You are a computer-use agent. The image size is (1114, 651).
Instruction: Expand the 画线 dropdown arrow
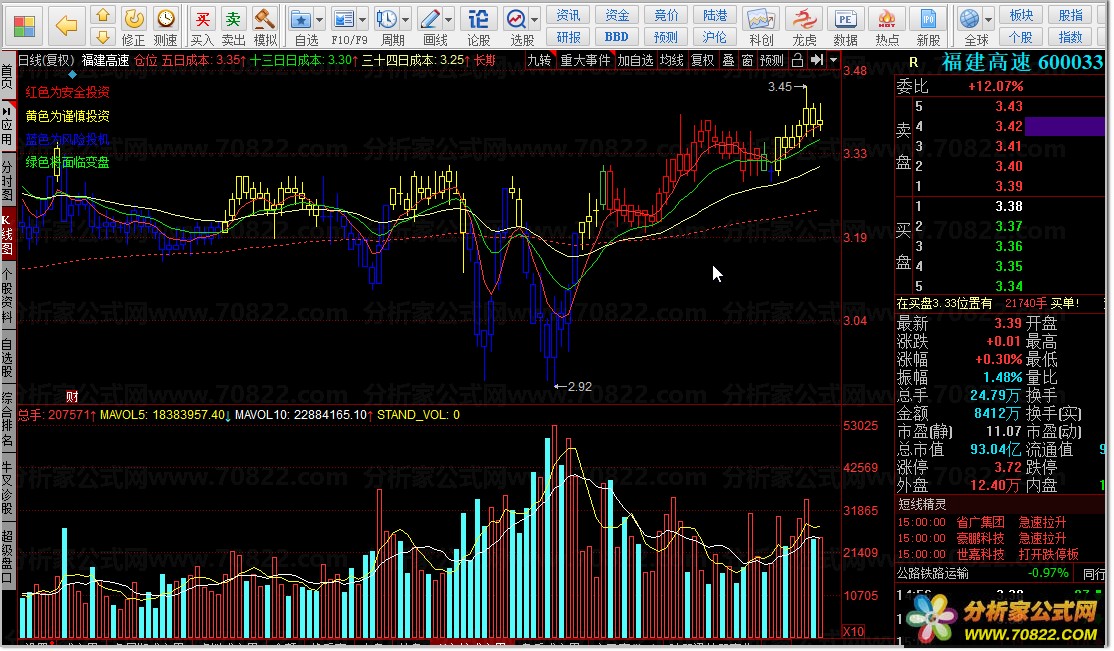coord(448,20)
